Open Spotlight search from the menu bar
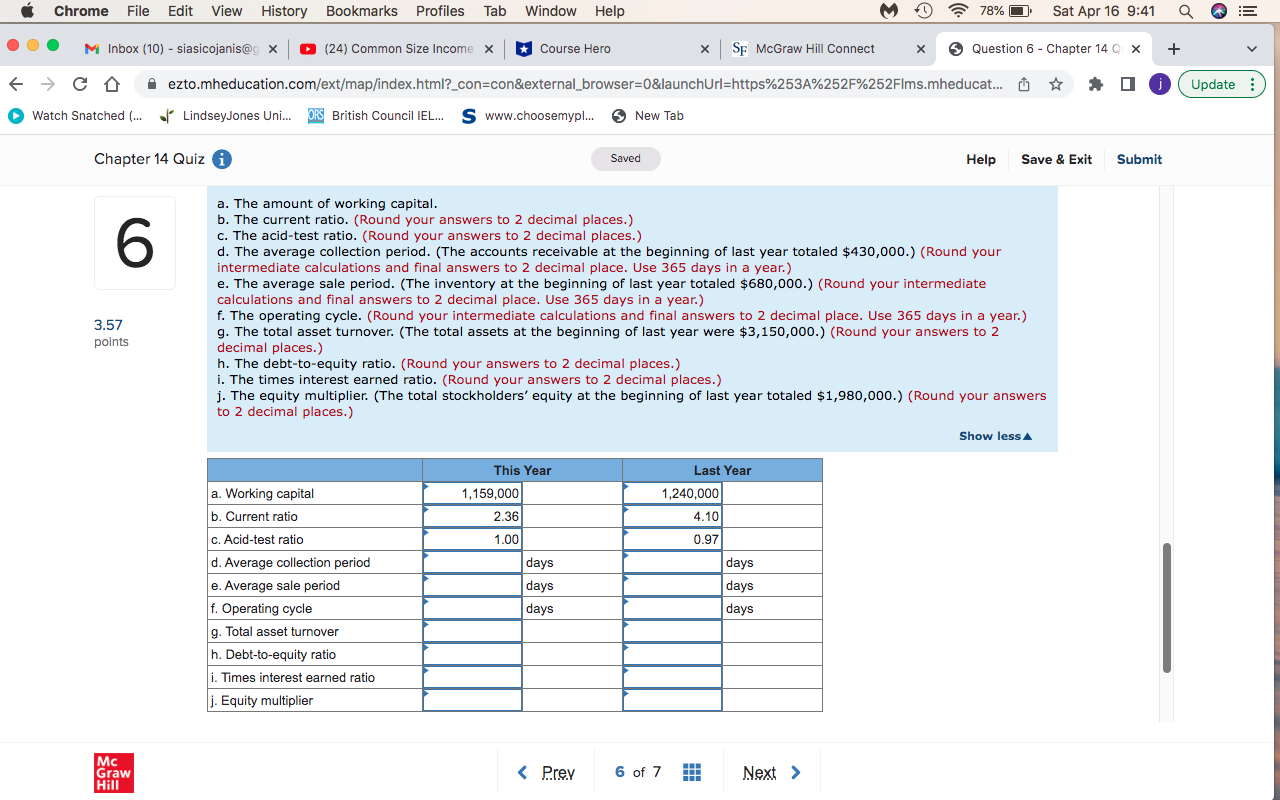Image resolution: width=1280 pixels, height=800 pixels. [x=1186, y=11]
